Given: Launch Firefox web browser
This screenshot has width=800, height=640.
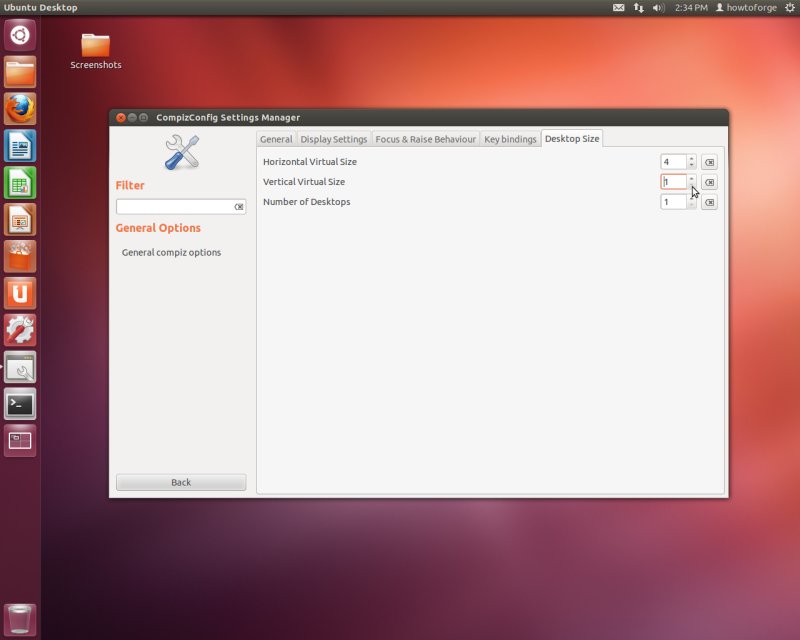Looking at the screenshot, I should pos(20,109).
